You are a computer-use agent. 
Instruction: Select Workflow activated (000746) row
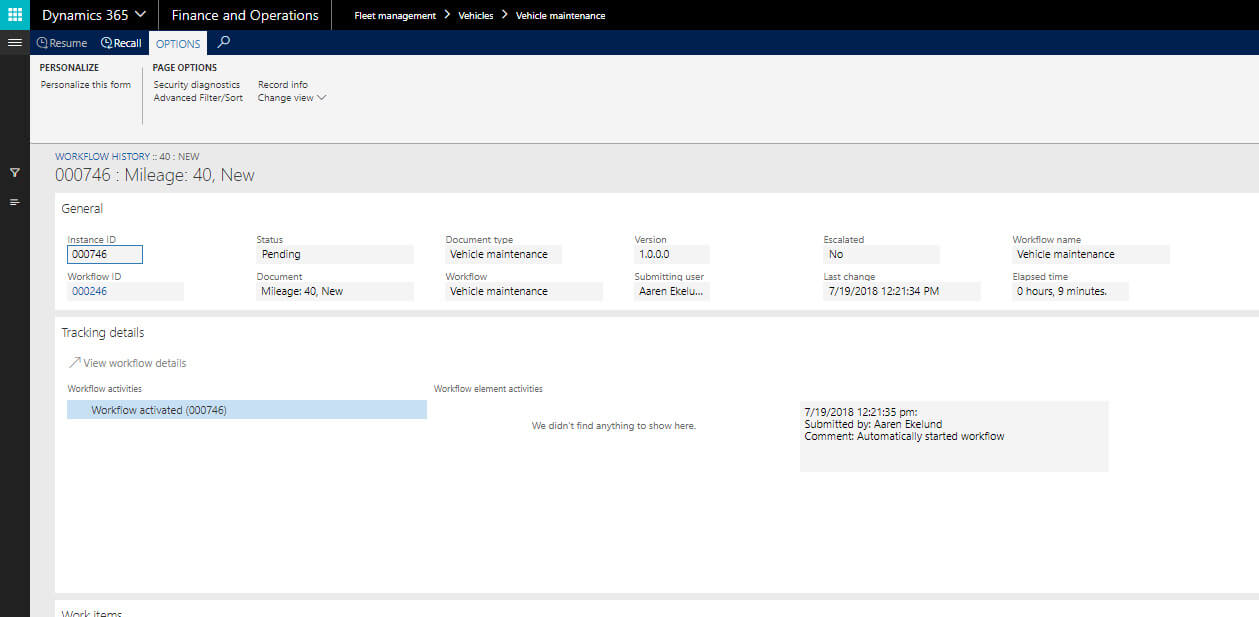coord(247,410)
